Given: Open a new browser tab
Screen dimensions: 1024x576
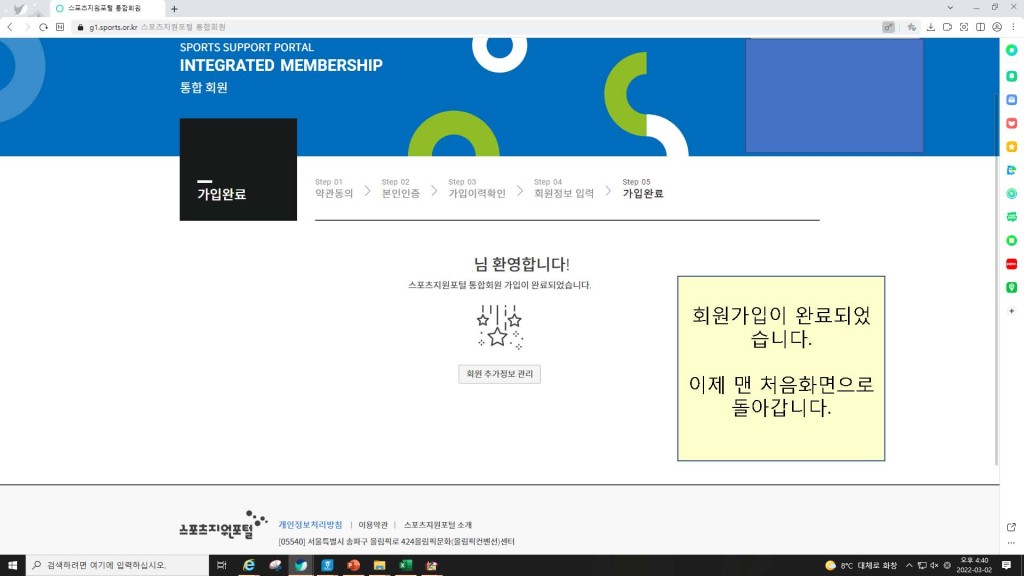Looking at the screenshot, I should coord(174,8).
